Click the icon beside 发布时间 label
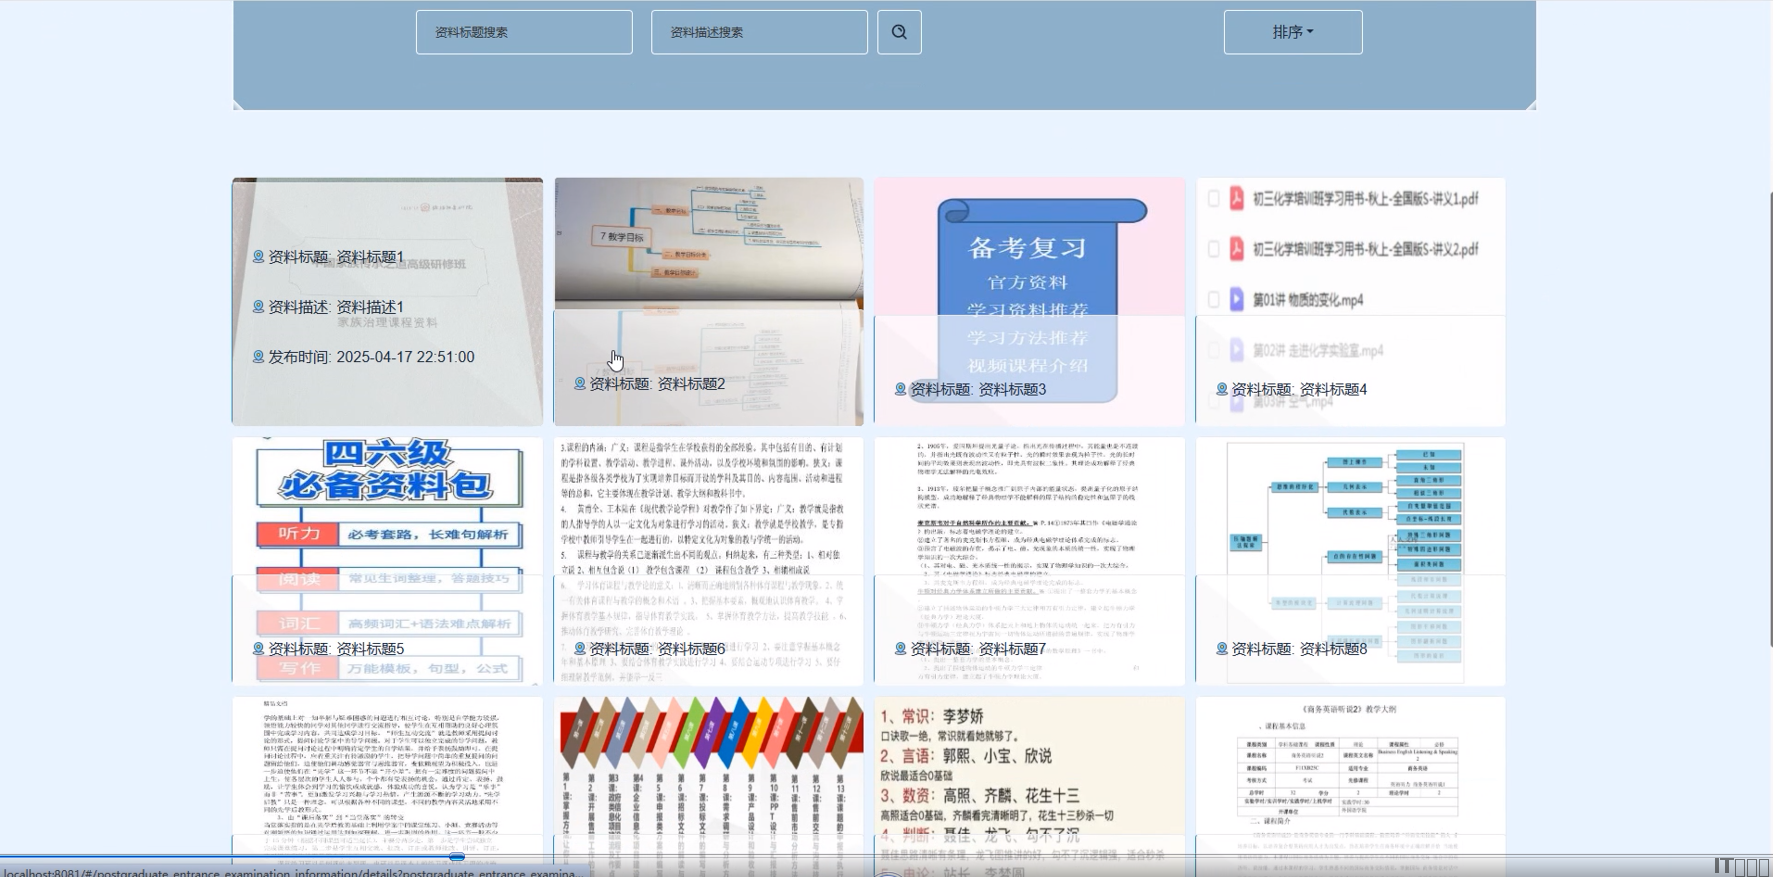The width and height of the screenshot is (1773, 877). tap(258, 357)
